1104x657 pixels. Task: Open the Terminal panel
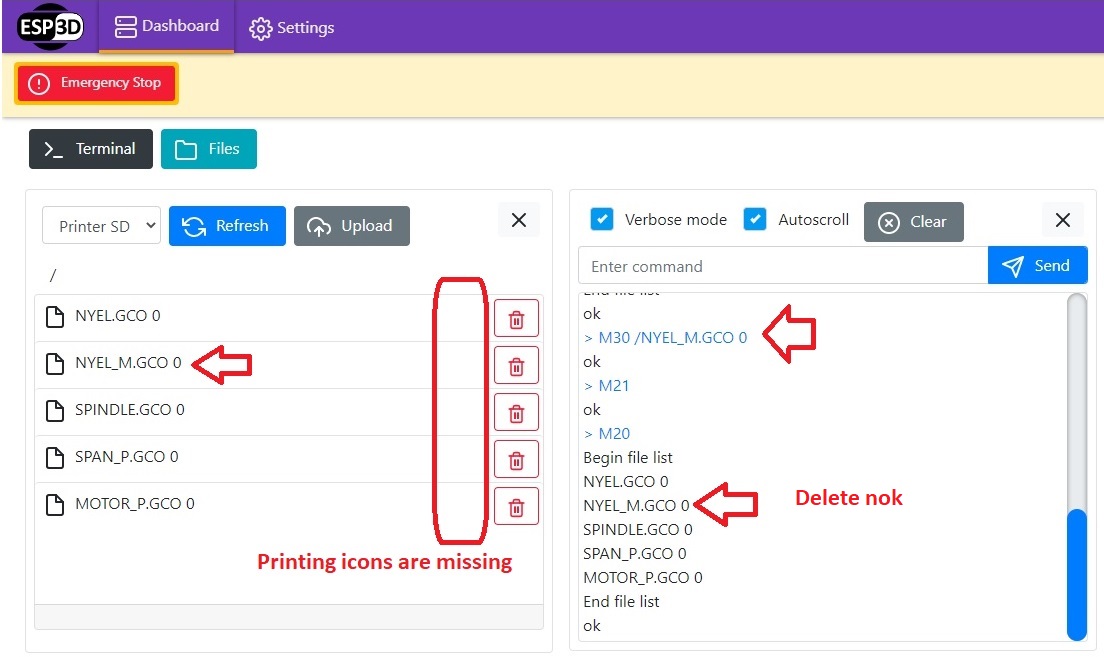click(x=90, y=148)
